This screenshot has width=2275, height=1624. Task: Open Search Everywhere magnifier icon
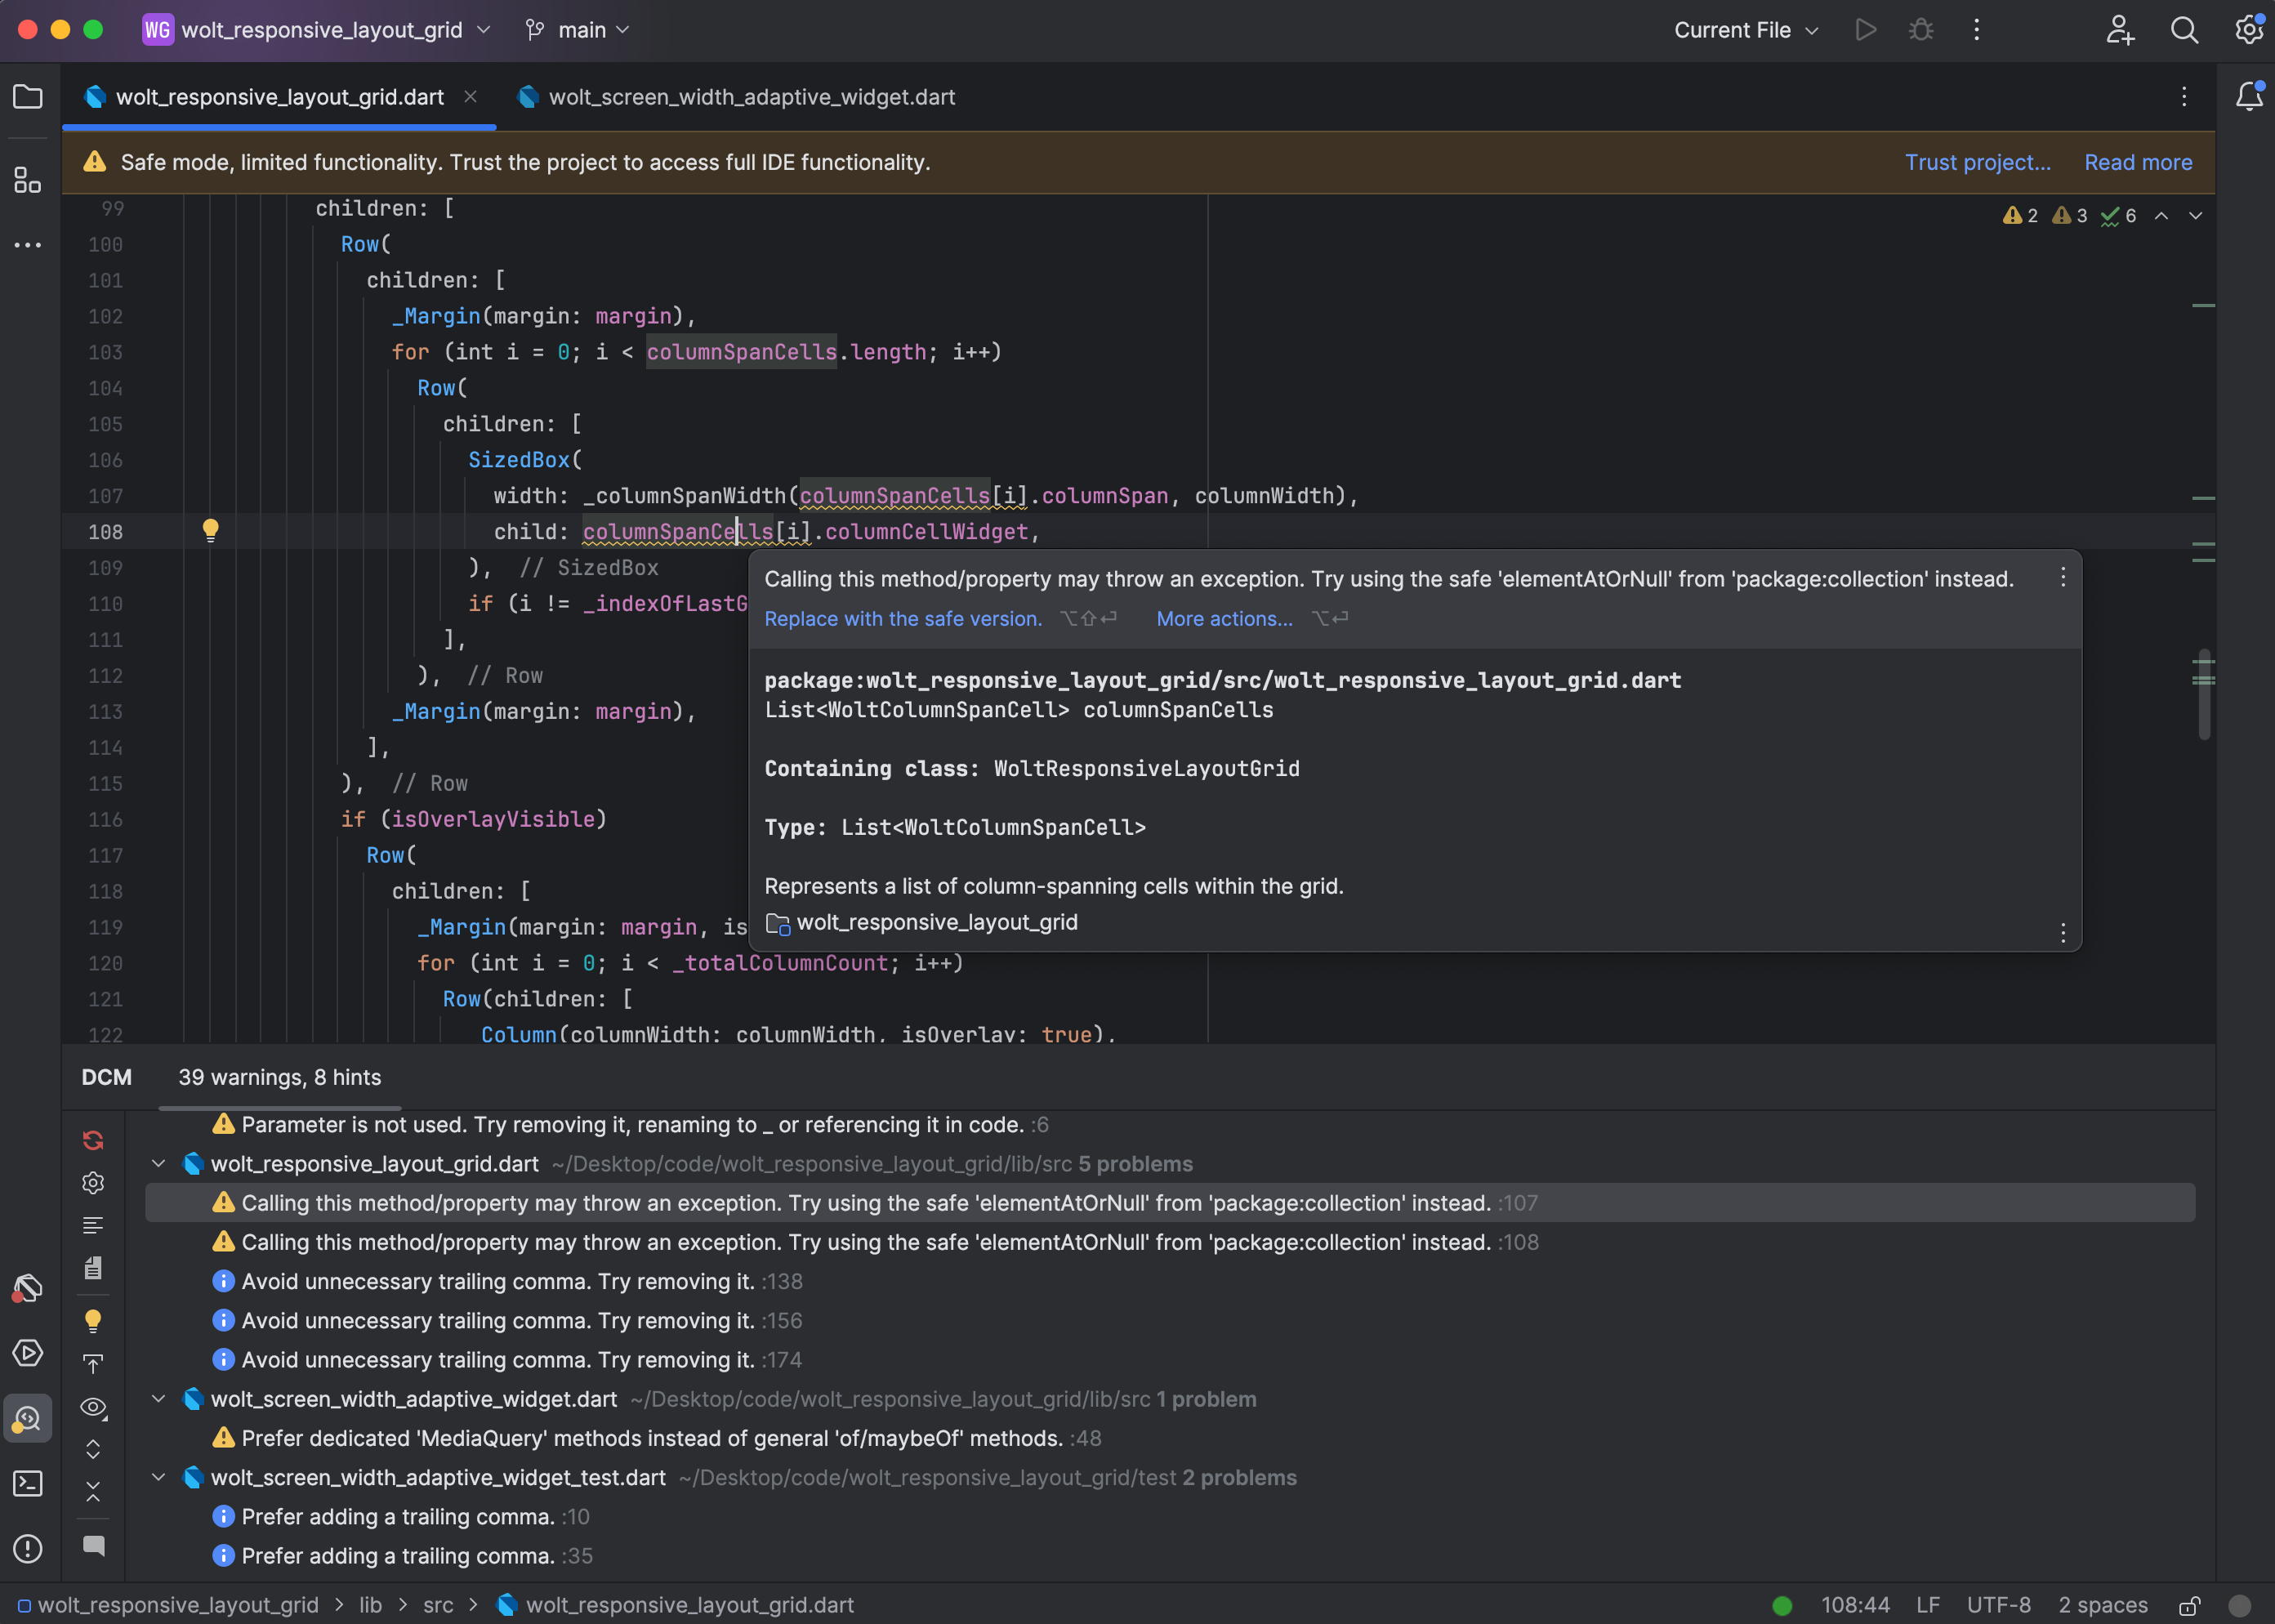click(x=2184, y=30)
